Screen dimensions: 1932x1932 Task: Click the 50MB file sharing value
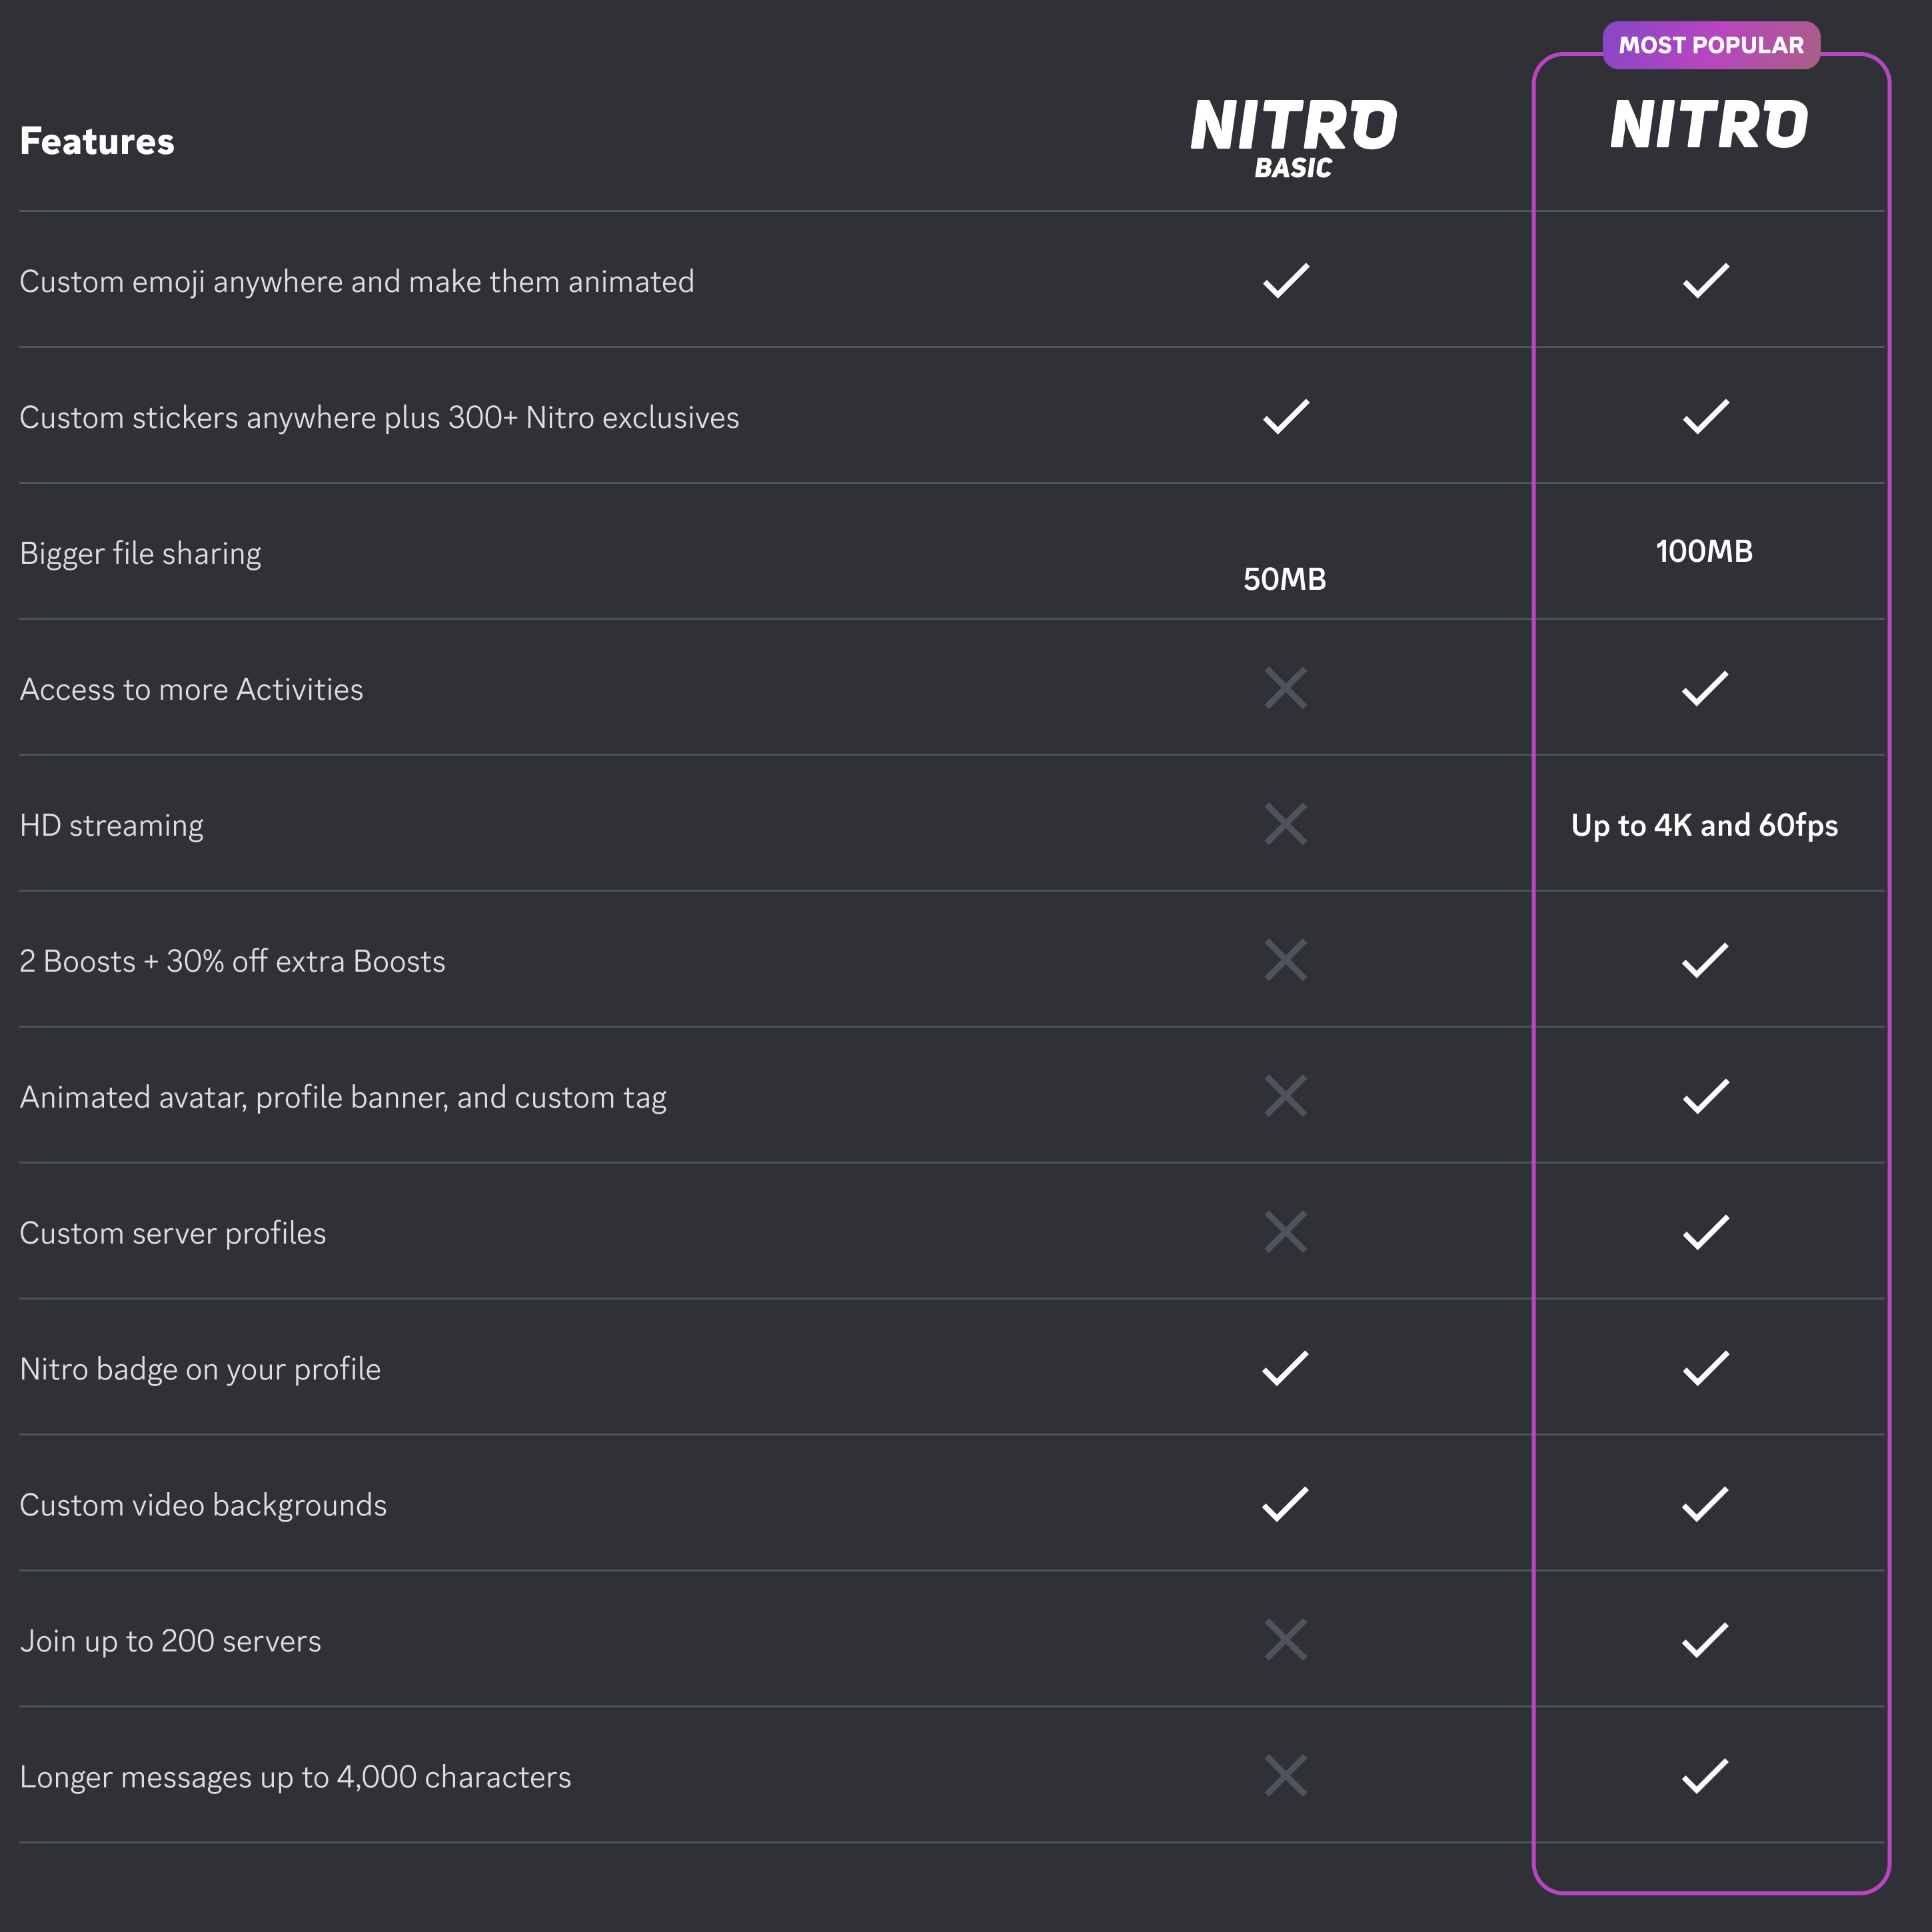[1285, 579]
